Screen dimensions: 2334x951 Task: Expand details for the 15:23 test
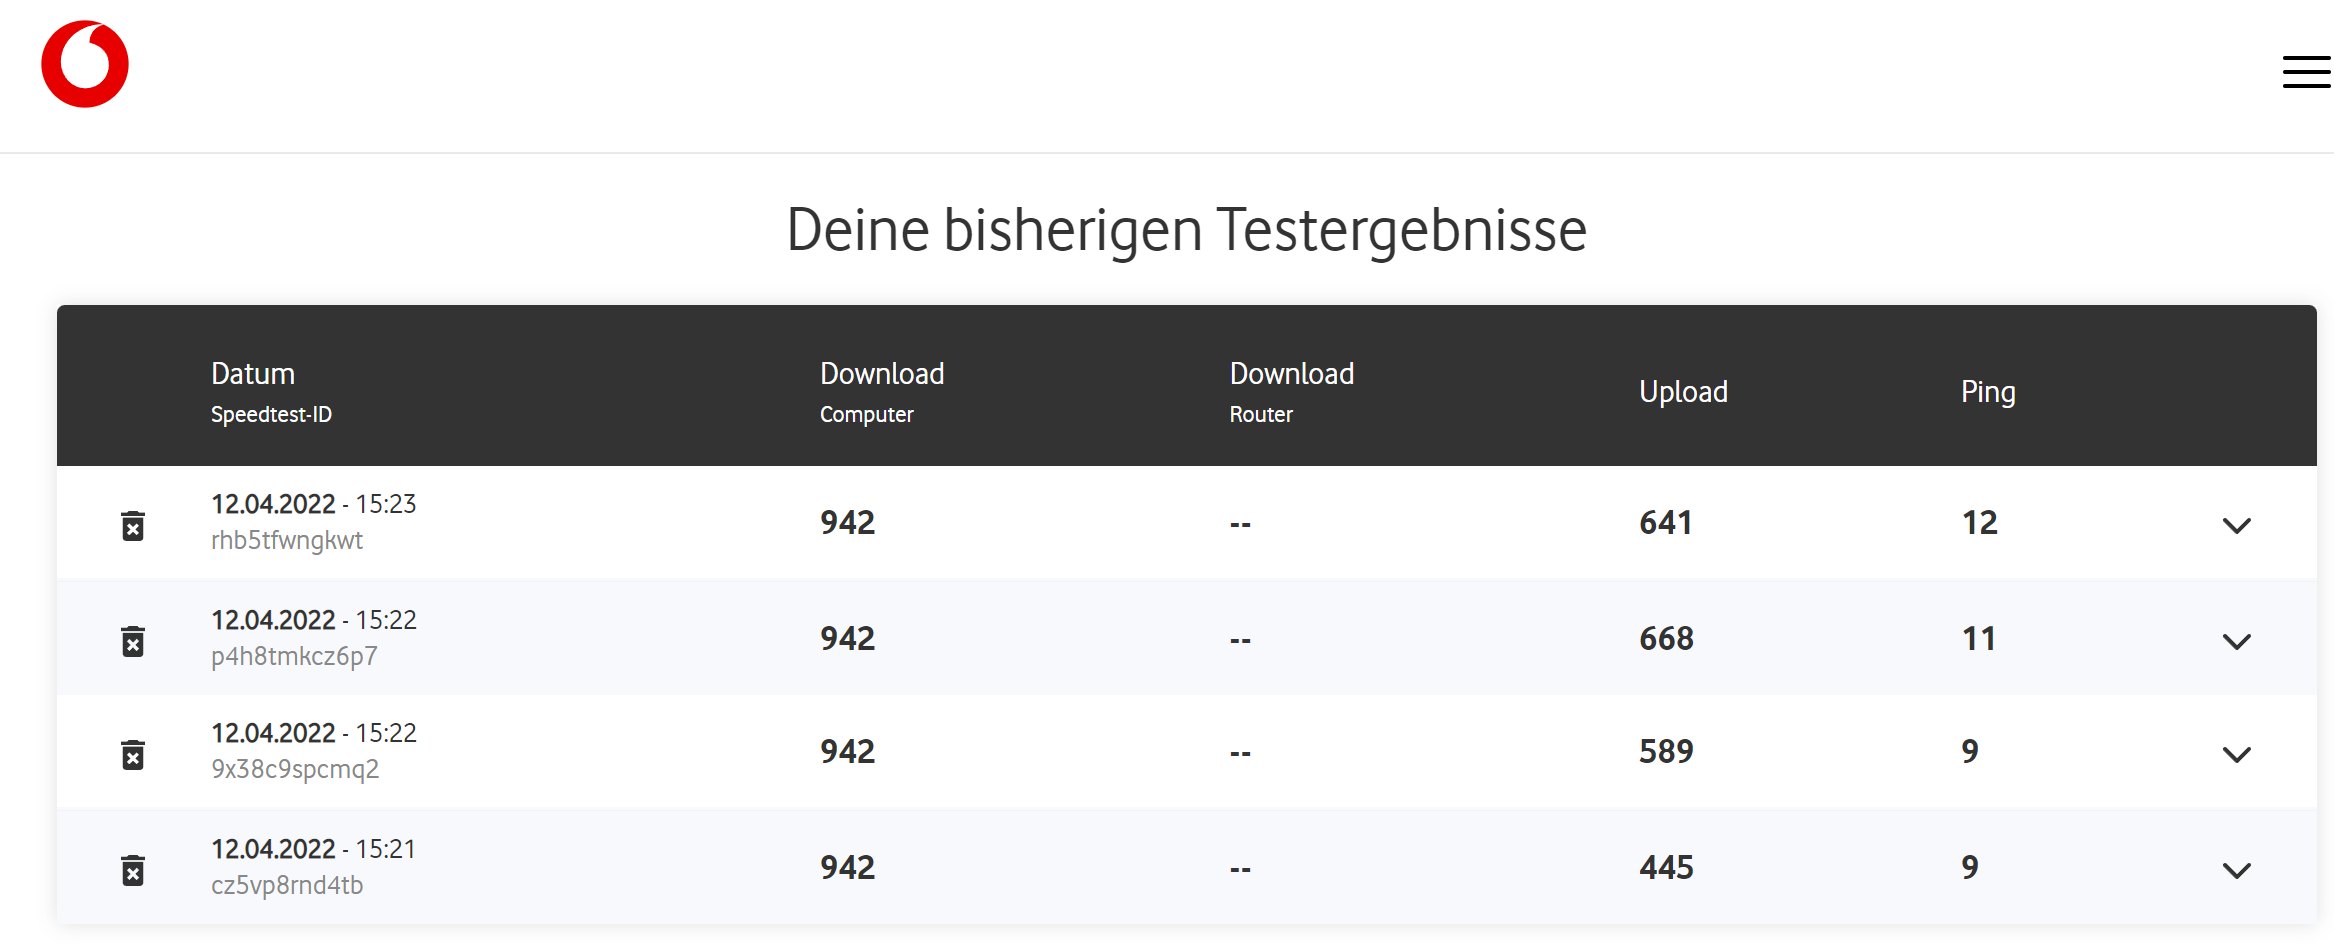point(2236,525)
